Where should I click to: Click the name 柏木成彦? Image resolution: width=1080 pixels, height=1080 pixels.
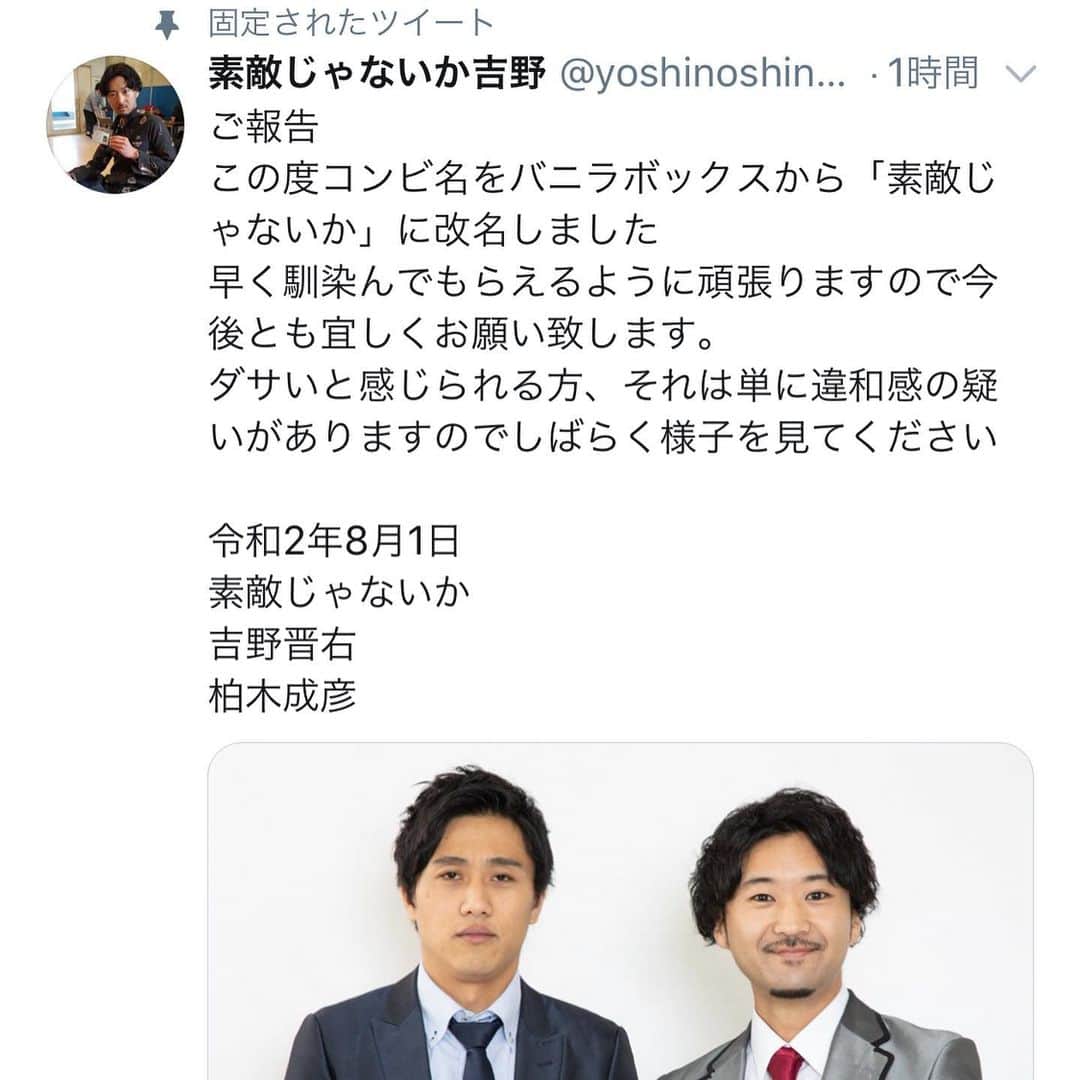(282, 696)
